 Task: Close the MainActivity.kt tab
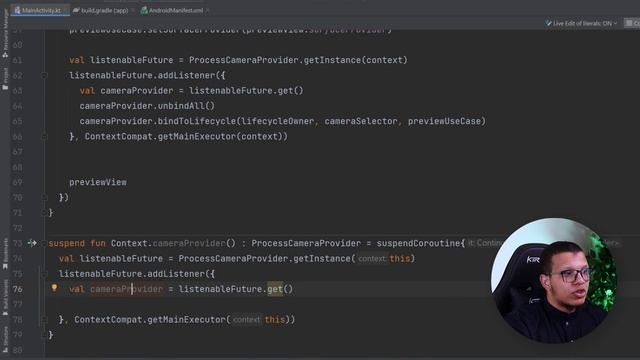pos(66,10)
